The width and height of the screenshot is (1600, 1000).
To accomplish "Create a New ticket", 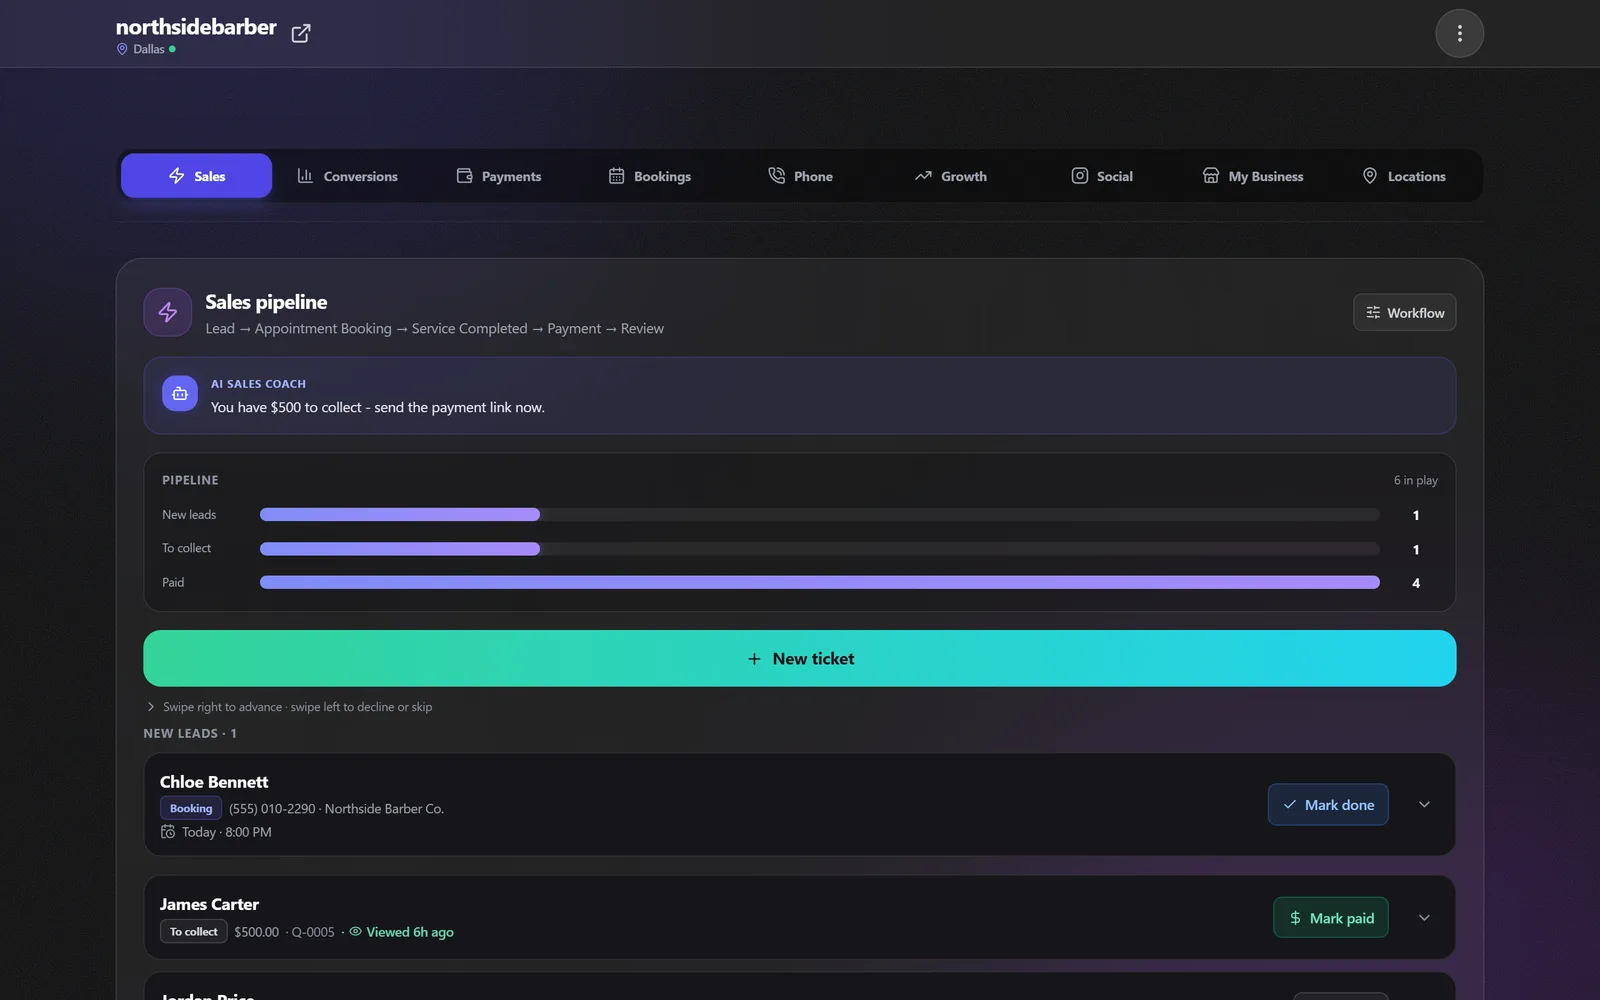I will [800, 658].
